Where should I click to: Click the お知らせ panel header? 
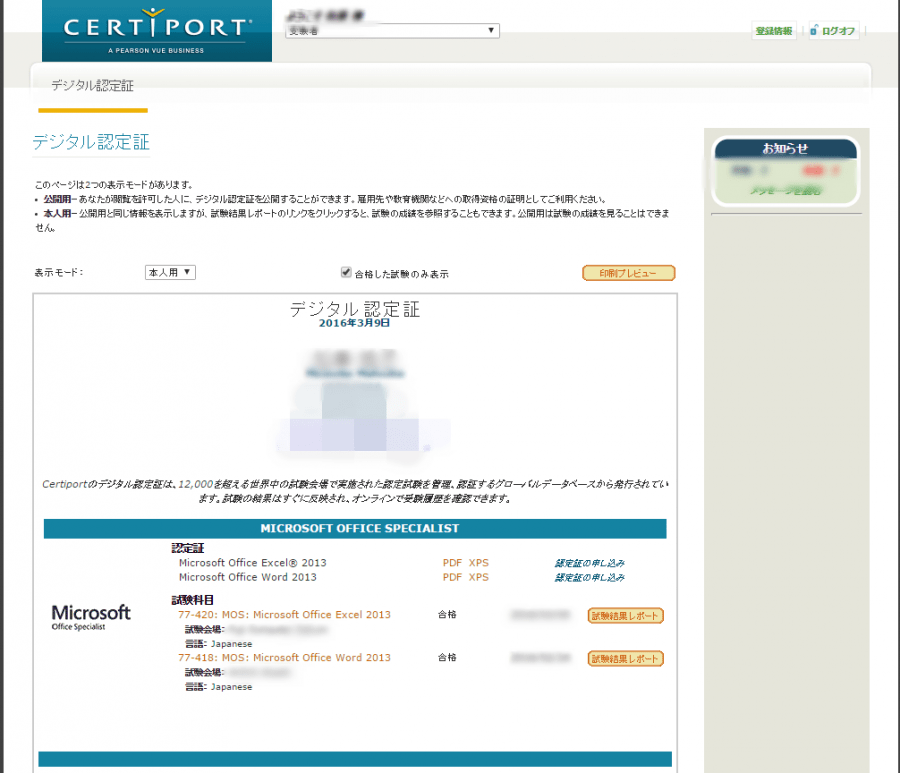785,149
